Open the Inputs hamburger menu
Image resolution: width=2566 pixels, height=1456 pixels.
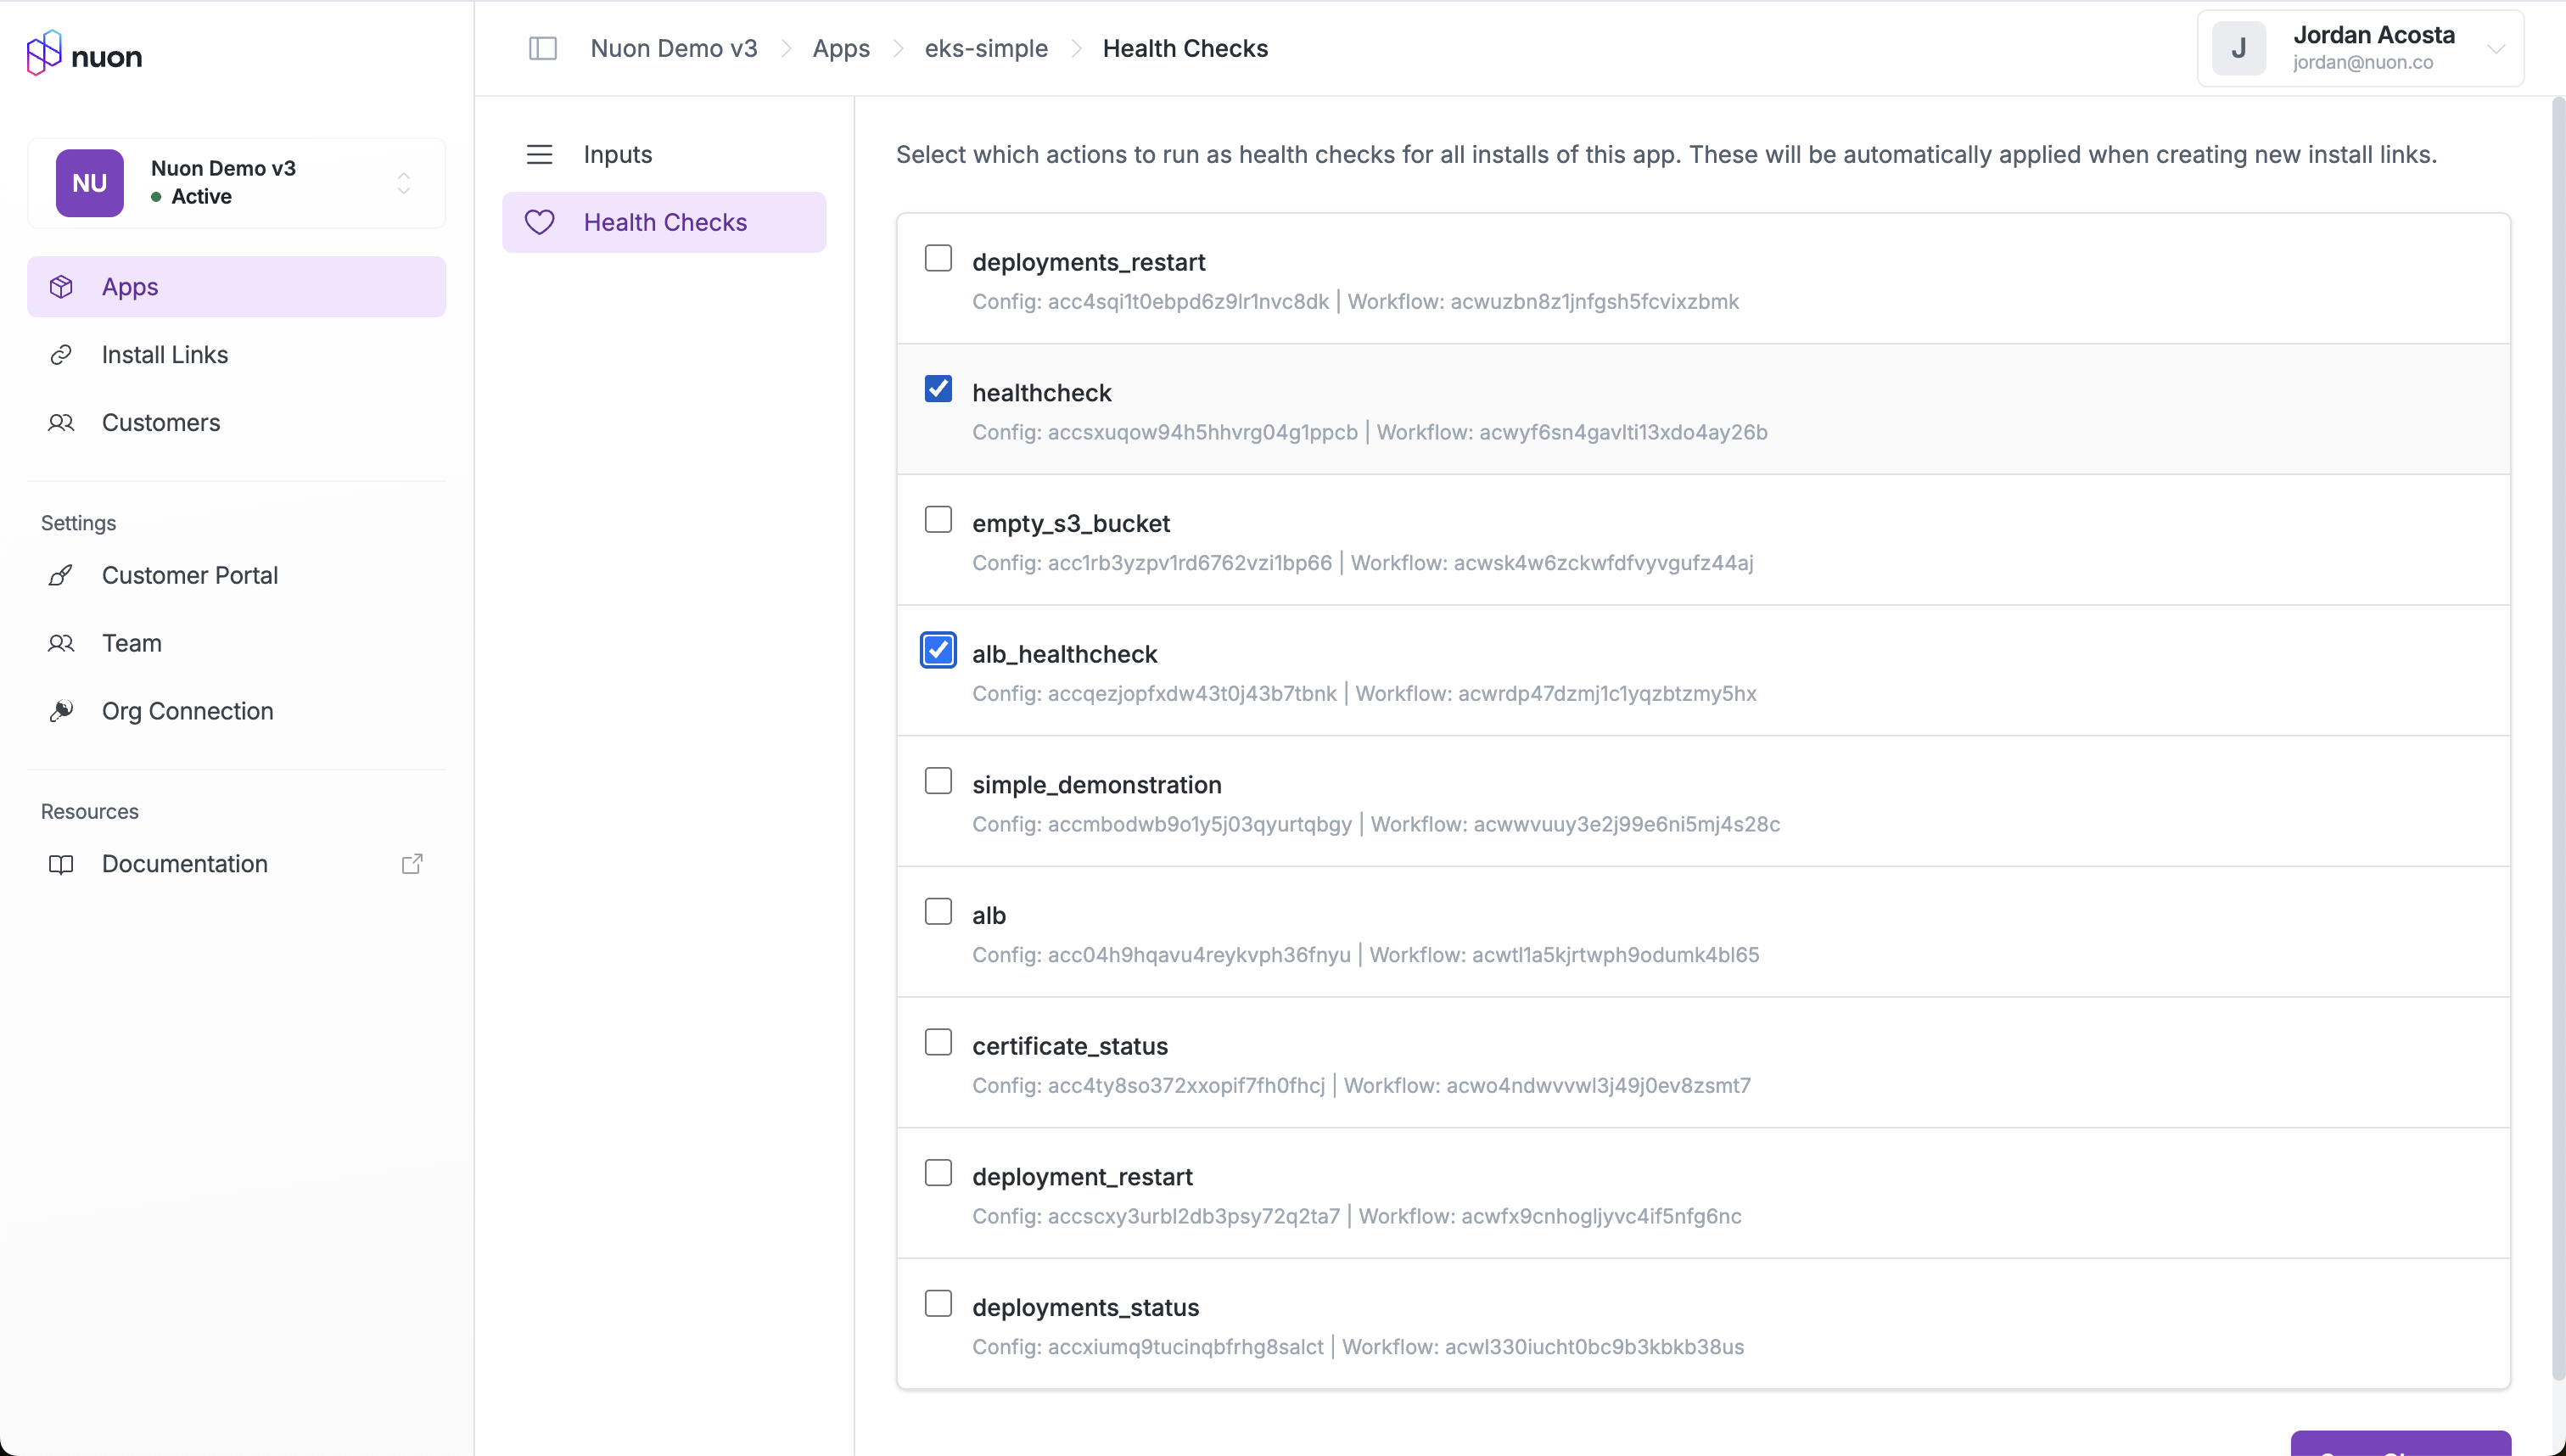pyautogui.click(x=540, y=154)
